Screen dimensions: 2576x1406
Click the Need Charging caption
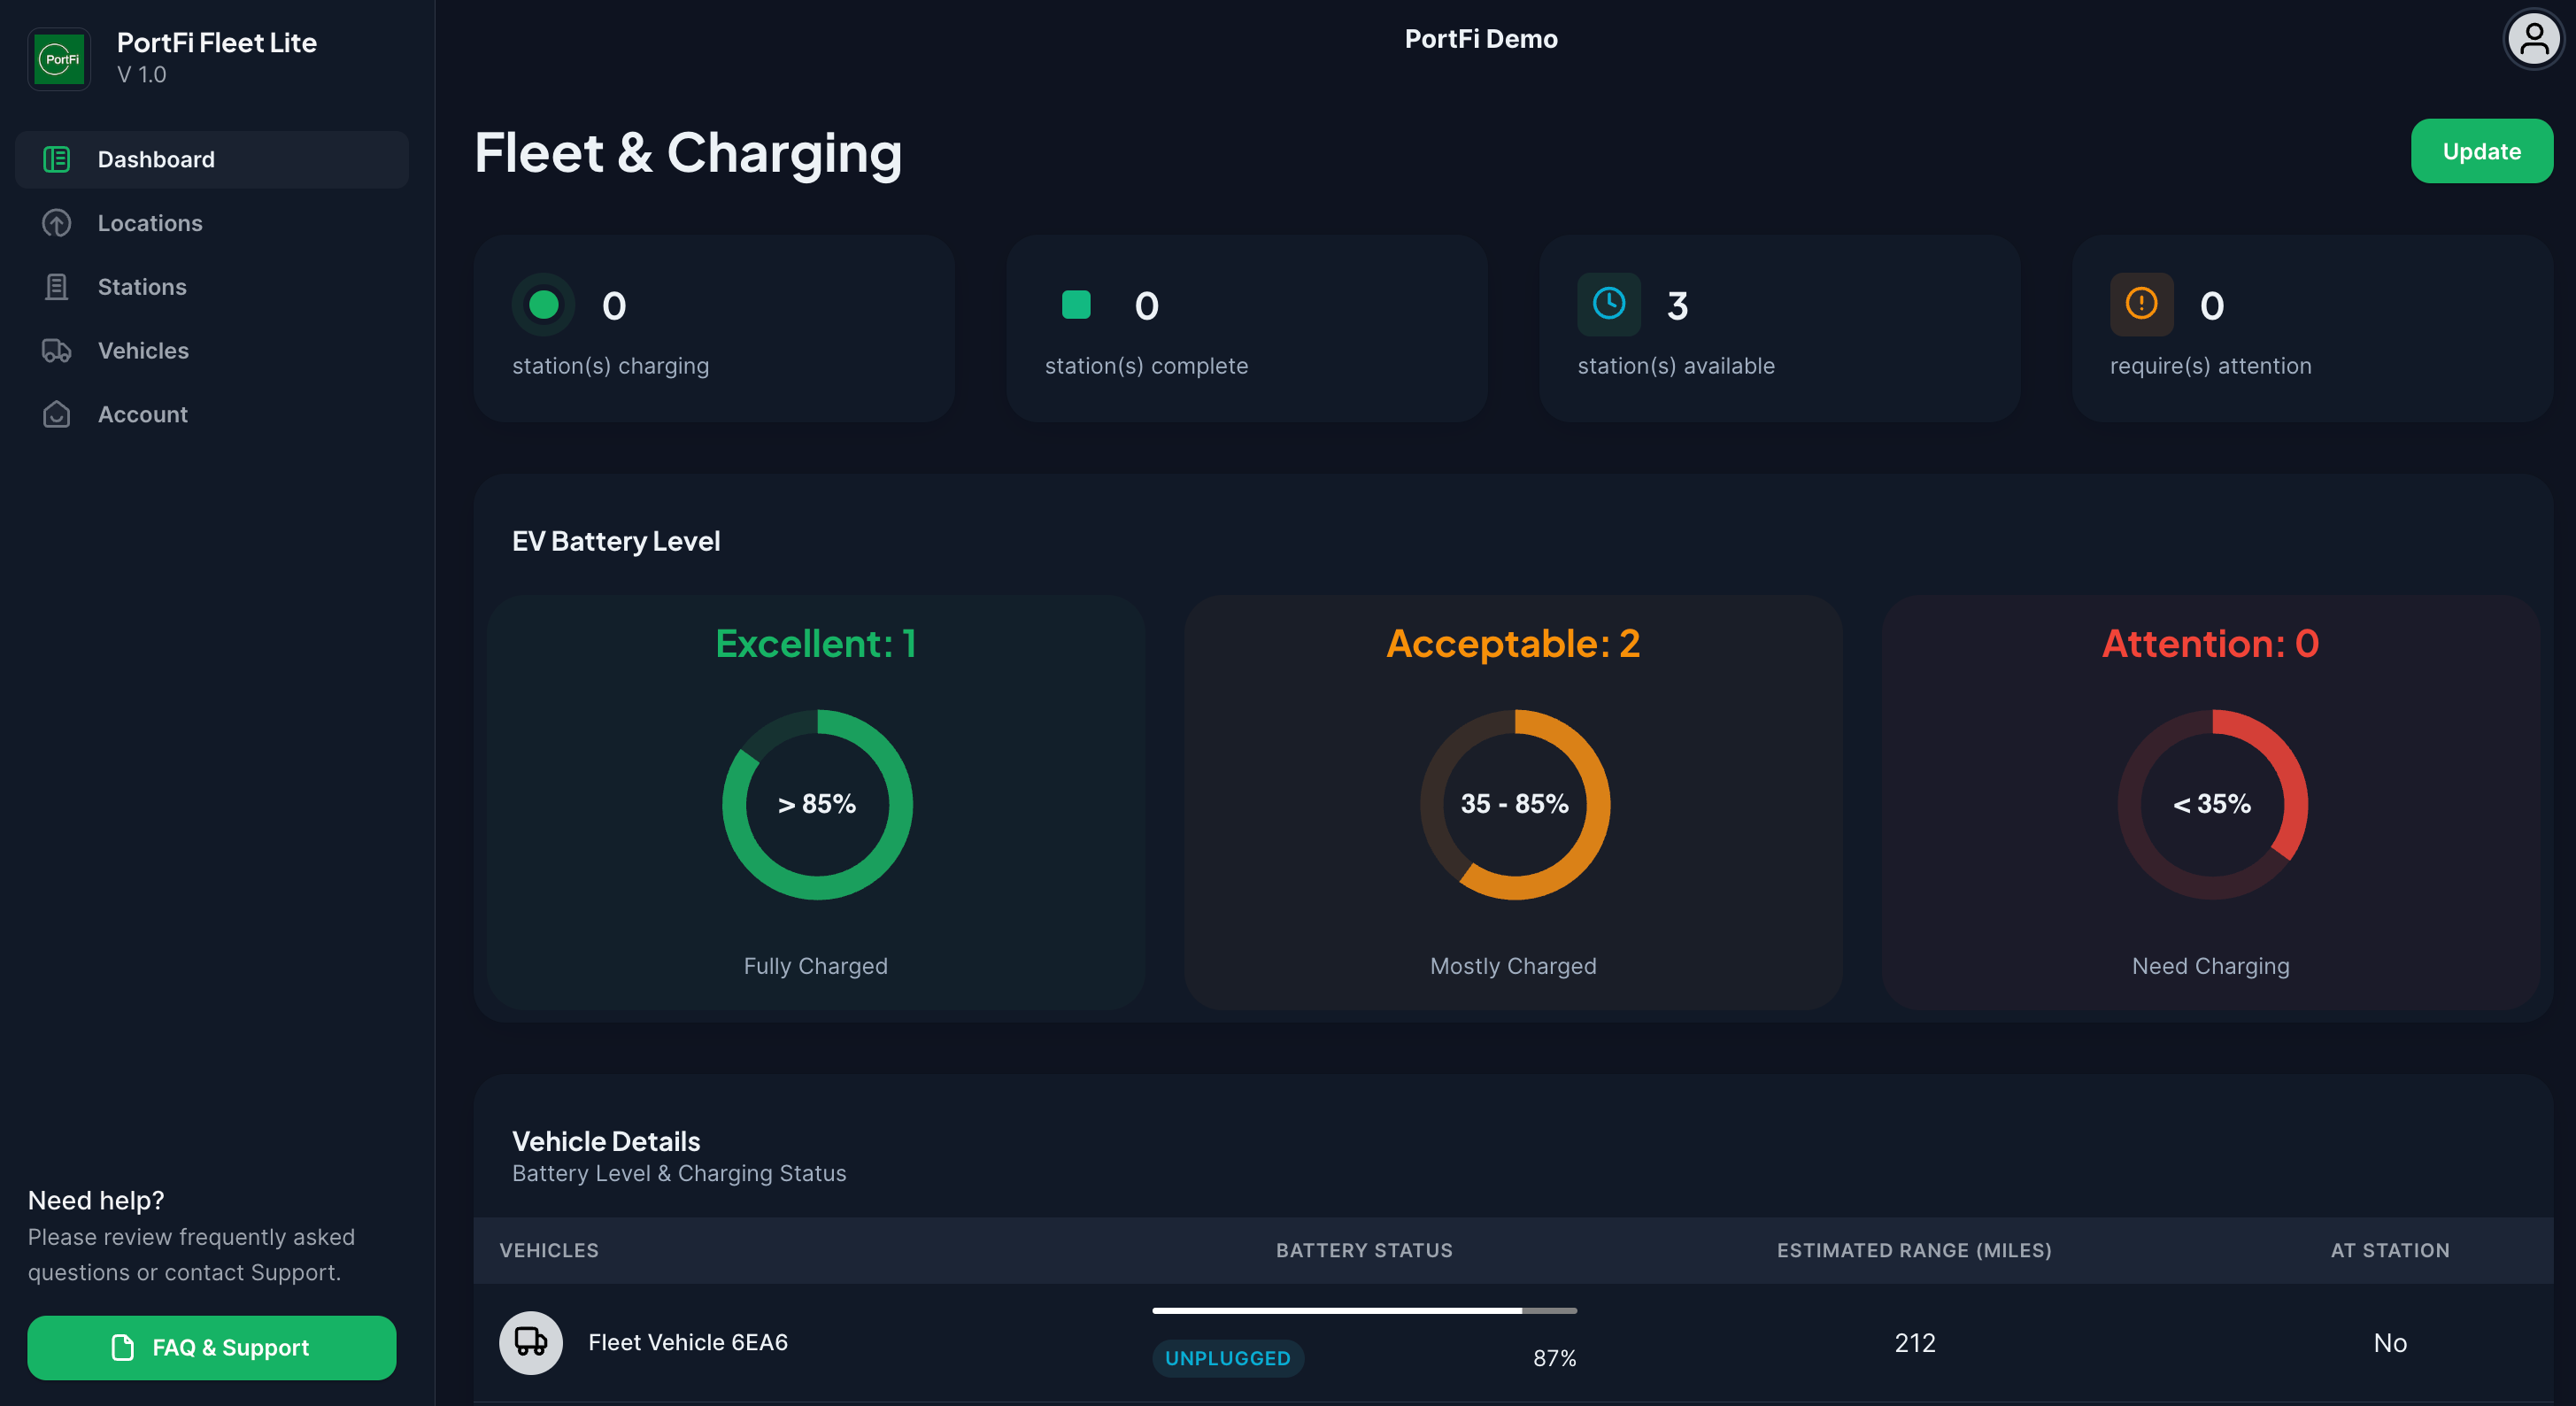click(x=2210, y=966)
